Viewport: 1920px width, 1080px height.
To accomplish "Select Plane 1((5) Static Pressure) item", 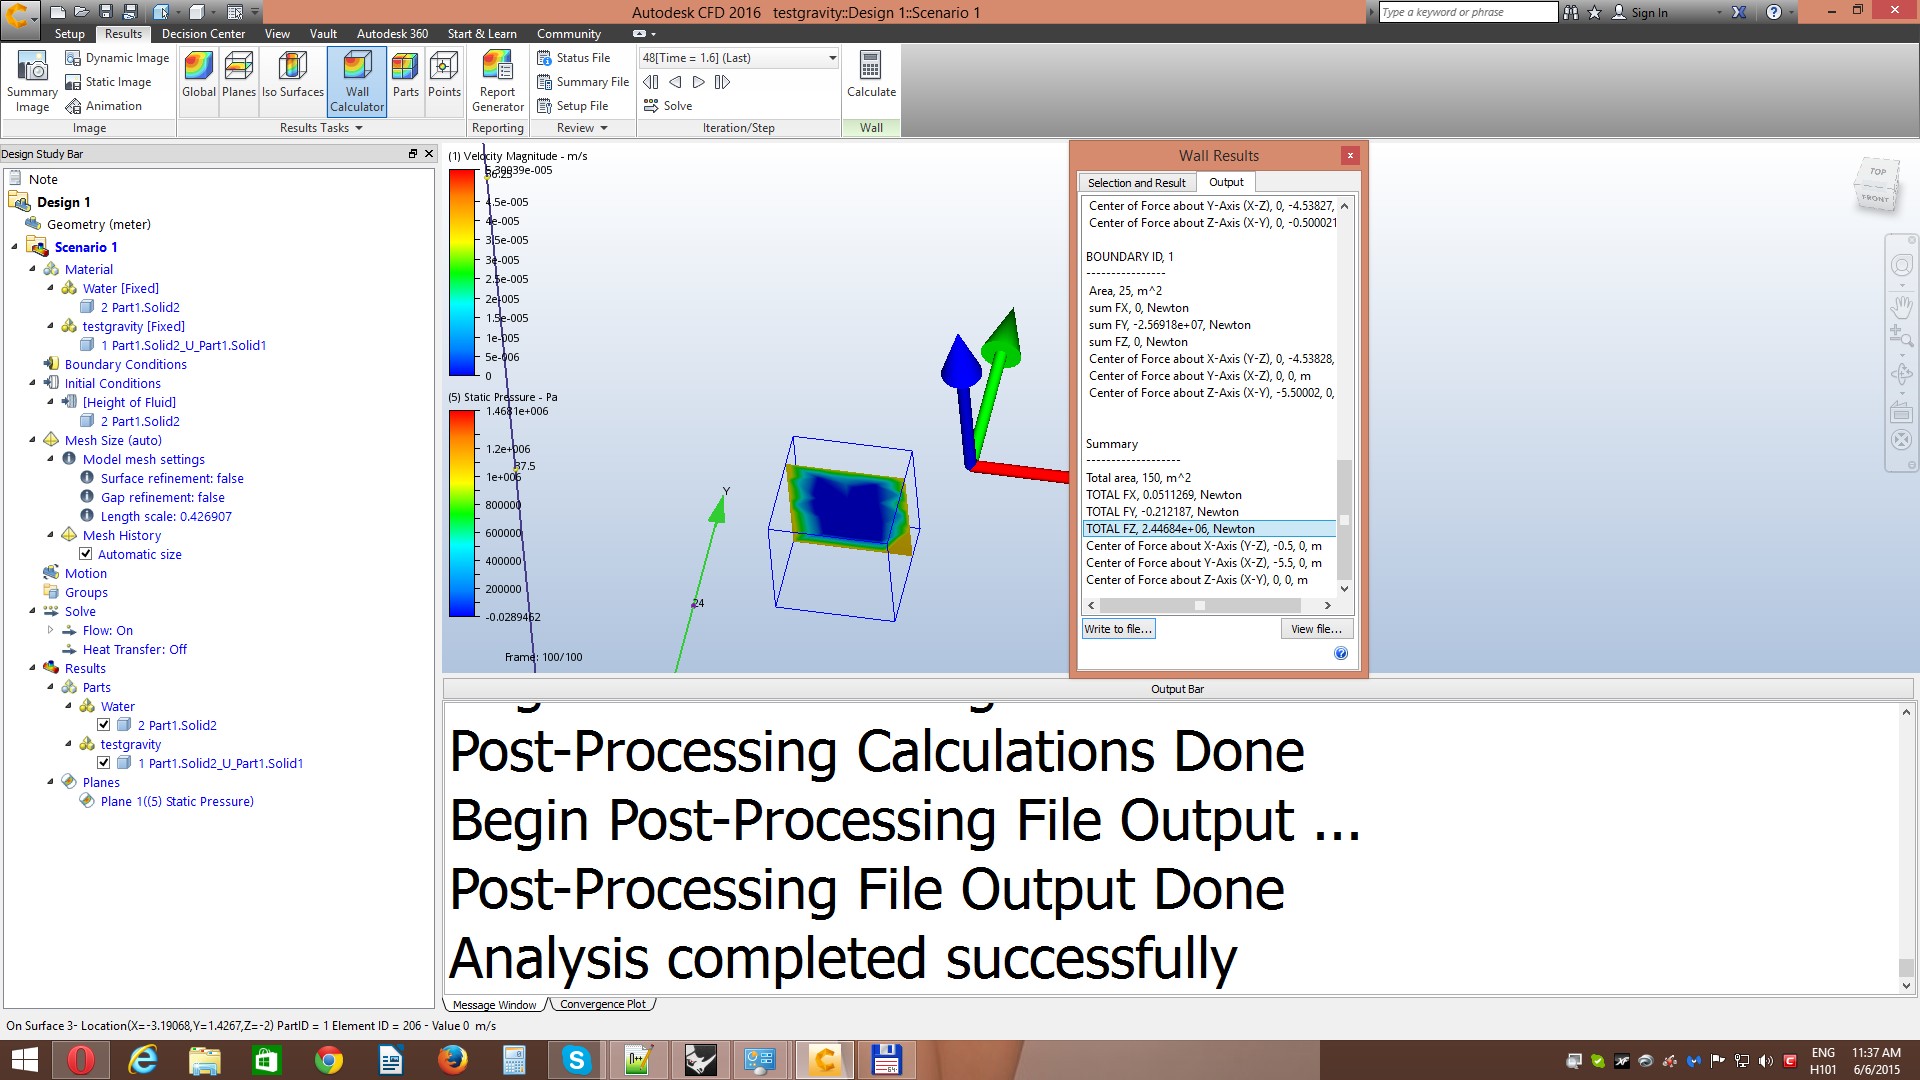I will (177, 801).
